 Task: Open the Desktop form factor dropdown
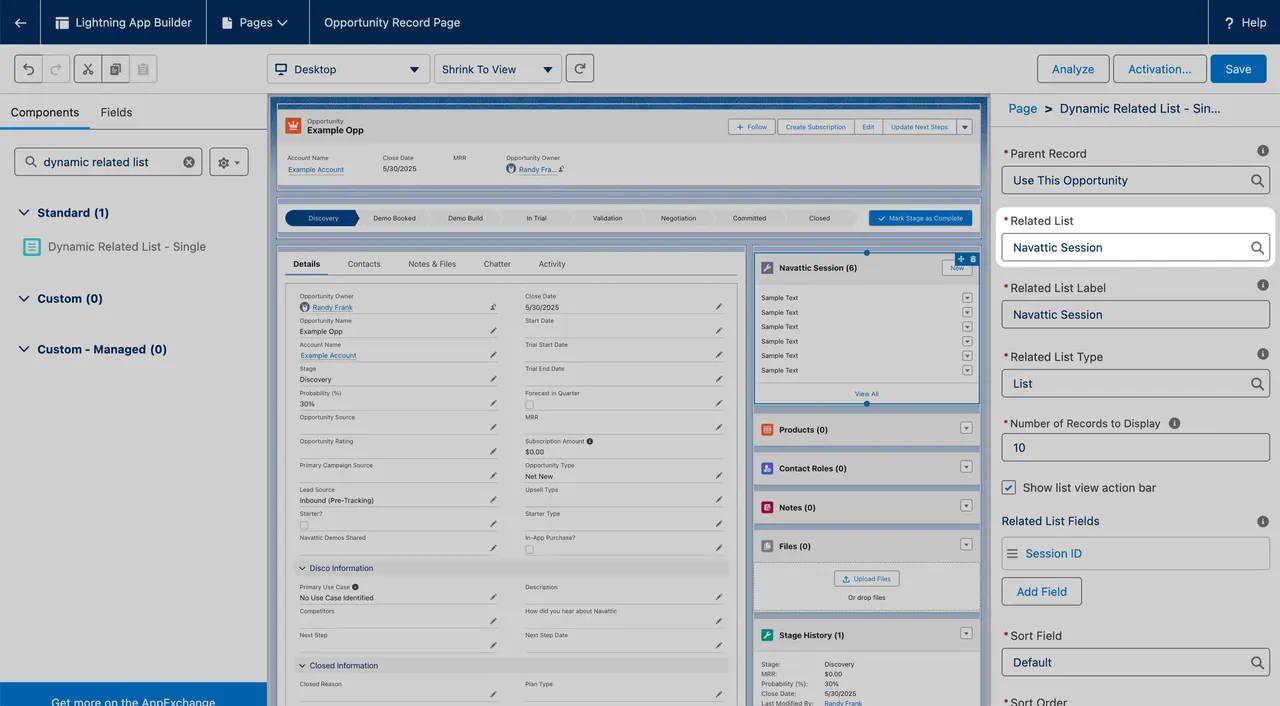(x=348, y=69)
